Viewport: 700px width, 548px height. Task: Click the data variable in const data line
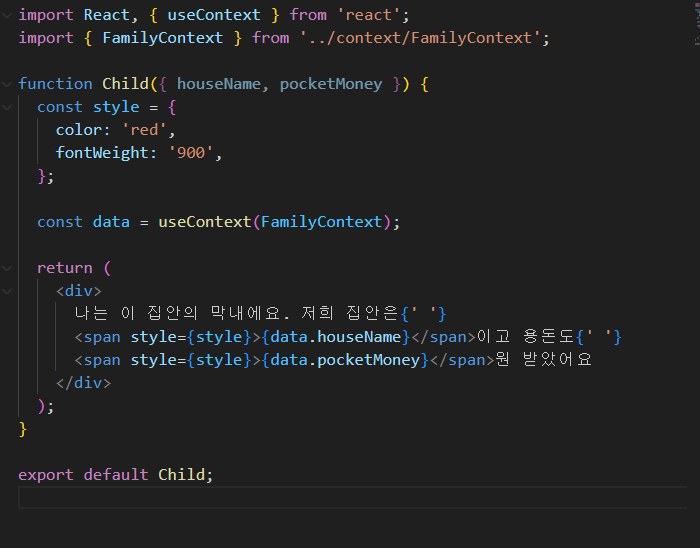tap(111, 222)
